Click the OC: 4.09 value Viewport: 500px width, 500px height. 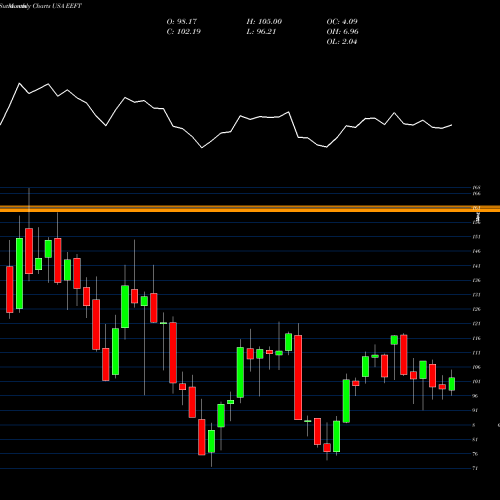point(342,22)
